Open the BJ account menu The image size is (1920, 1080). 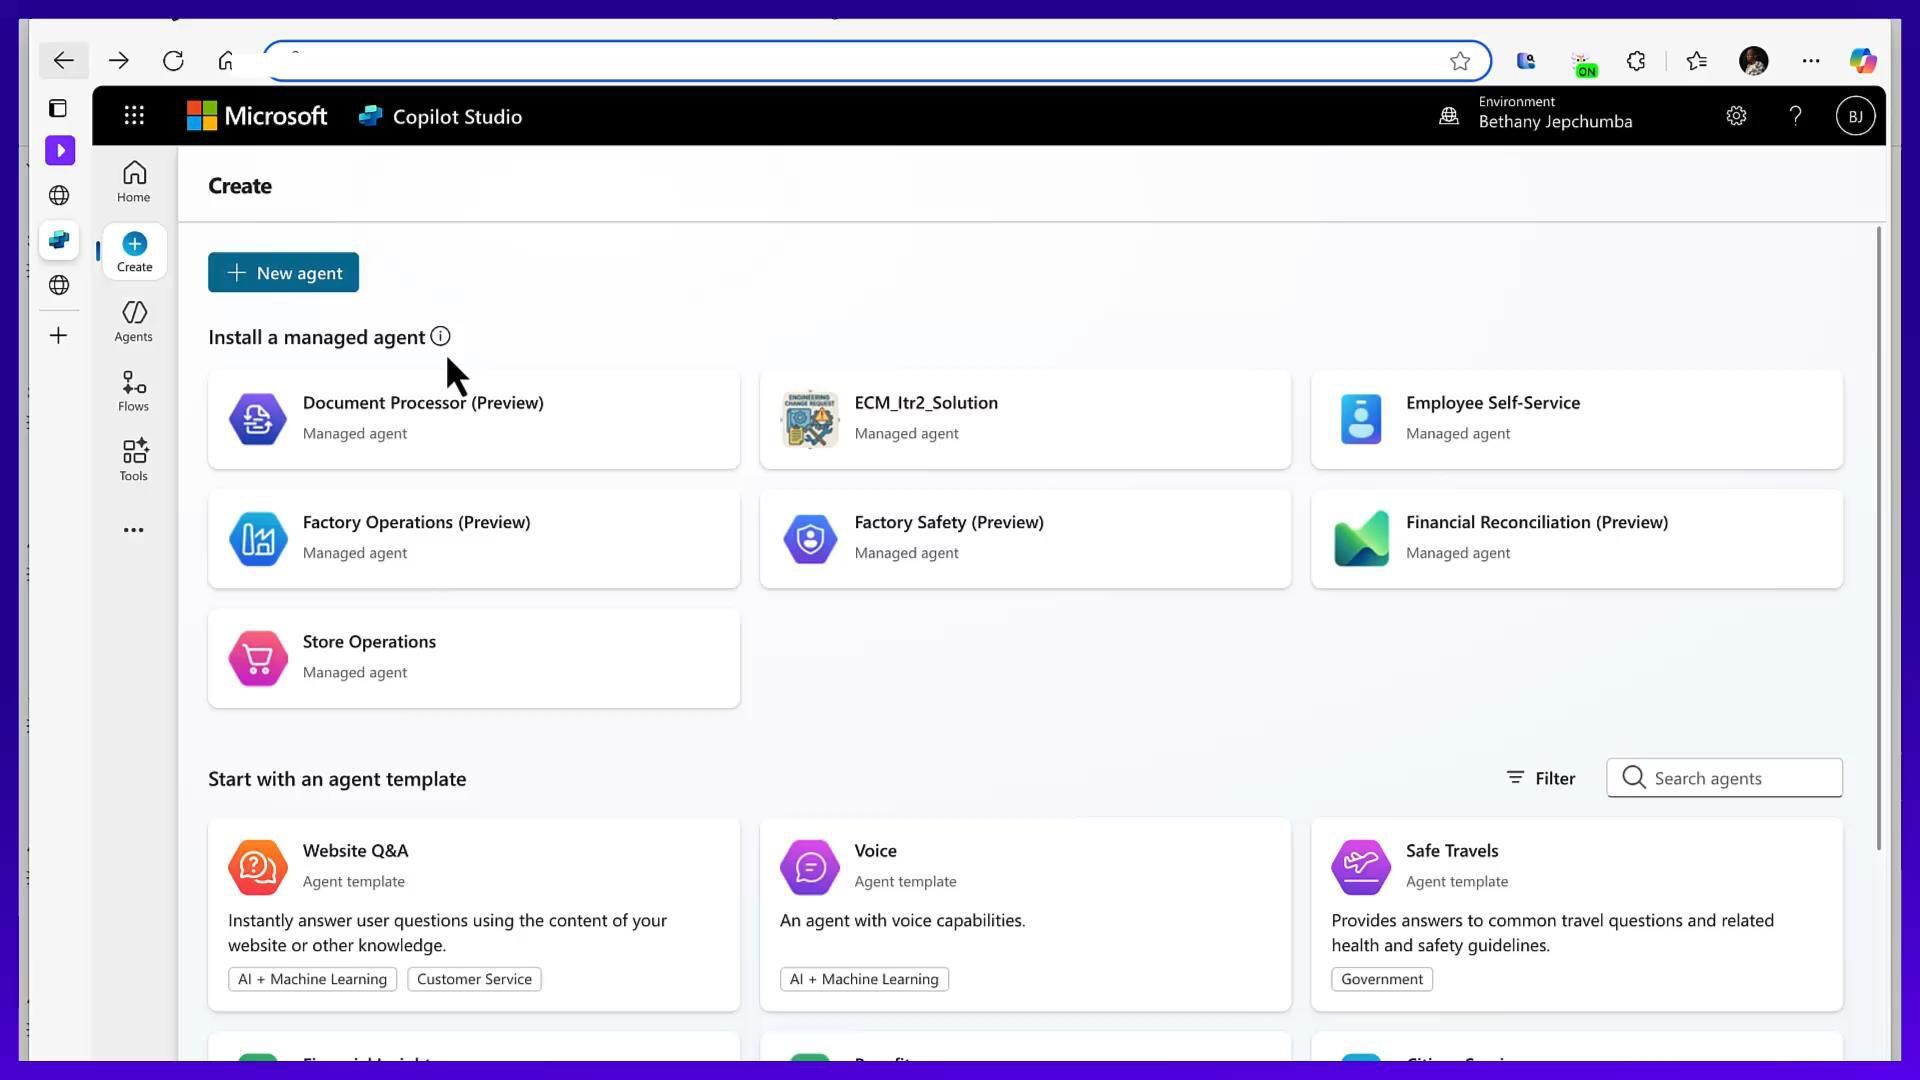click(x=1855, y=116)
